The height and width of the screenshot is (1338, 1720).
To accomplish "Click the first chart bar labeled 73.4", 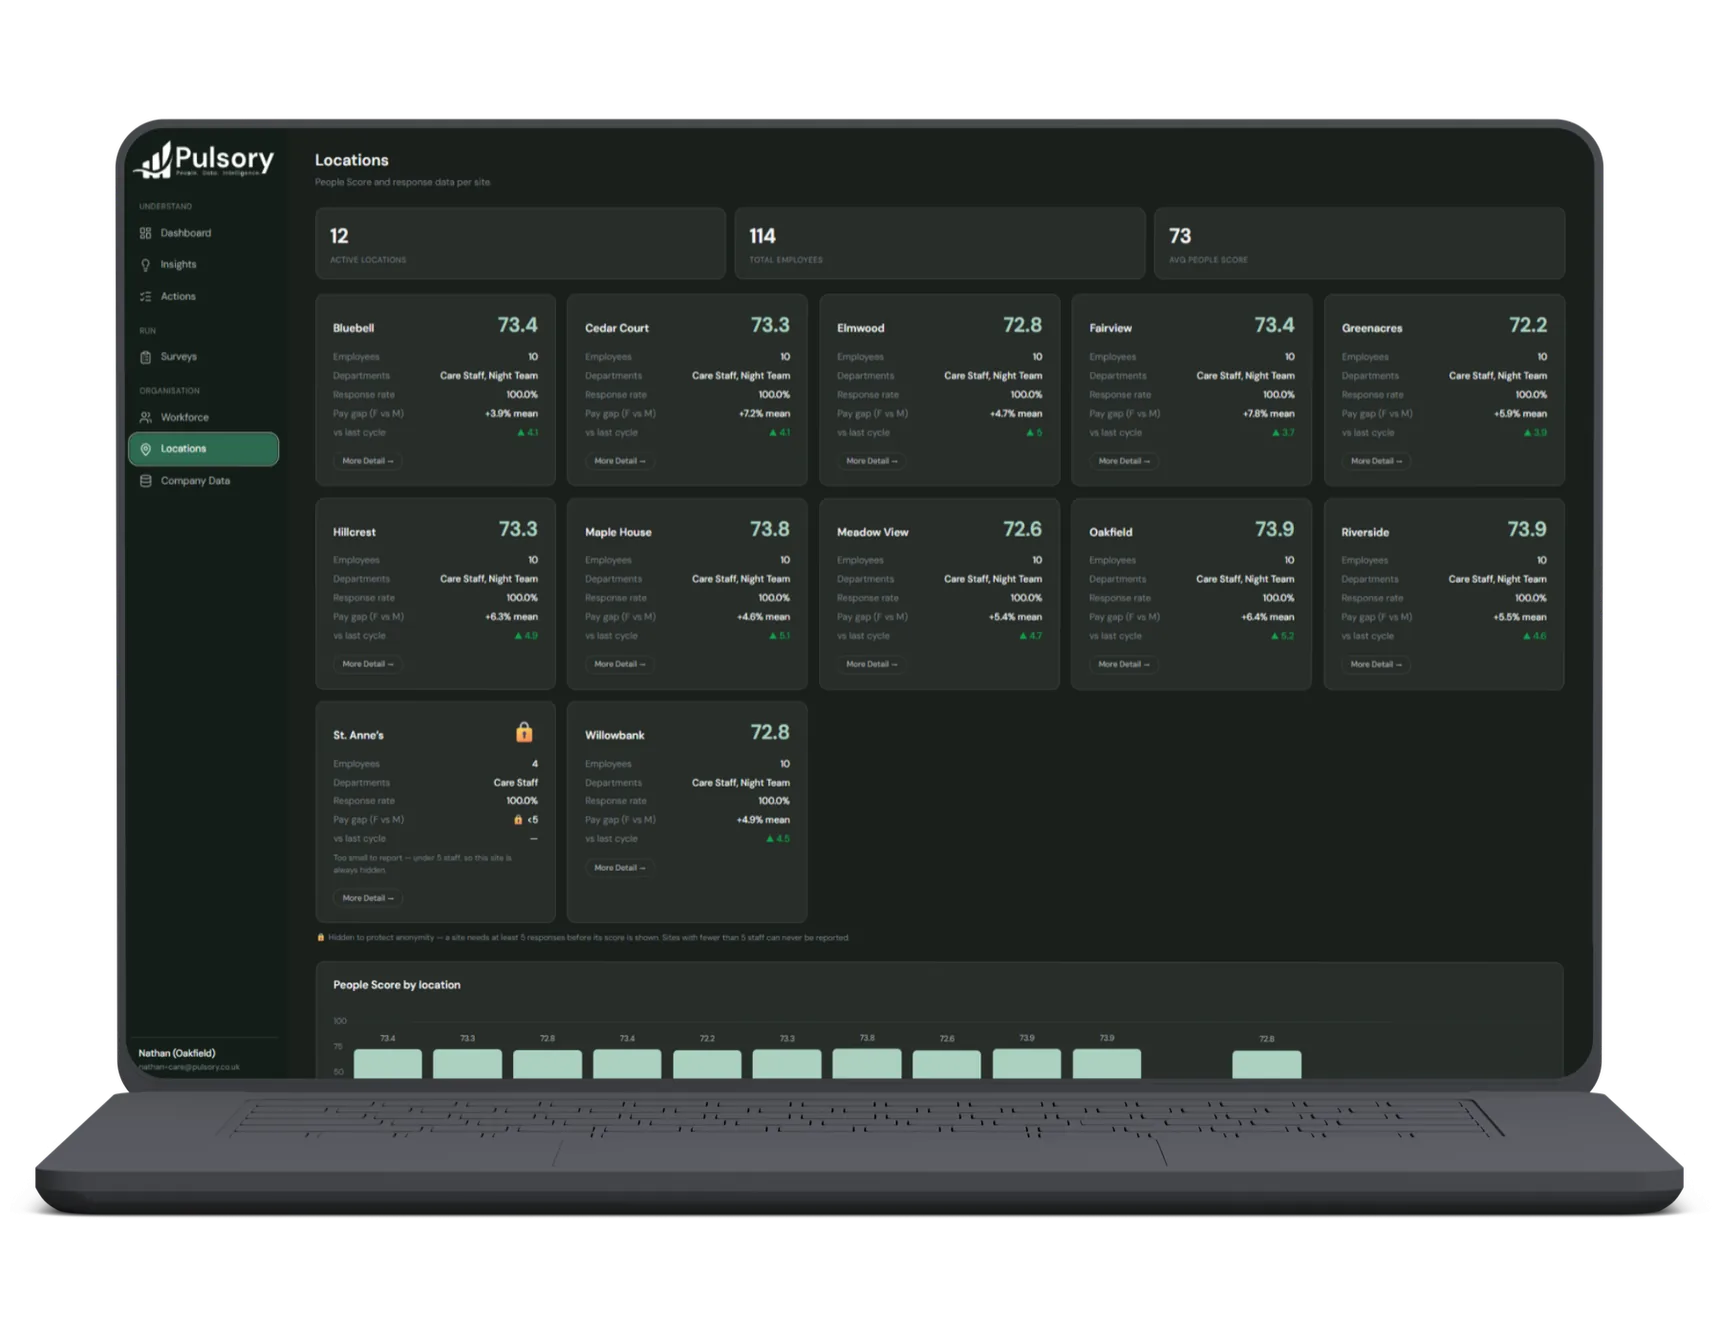I will (x=388, y=1063).
